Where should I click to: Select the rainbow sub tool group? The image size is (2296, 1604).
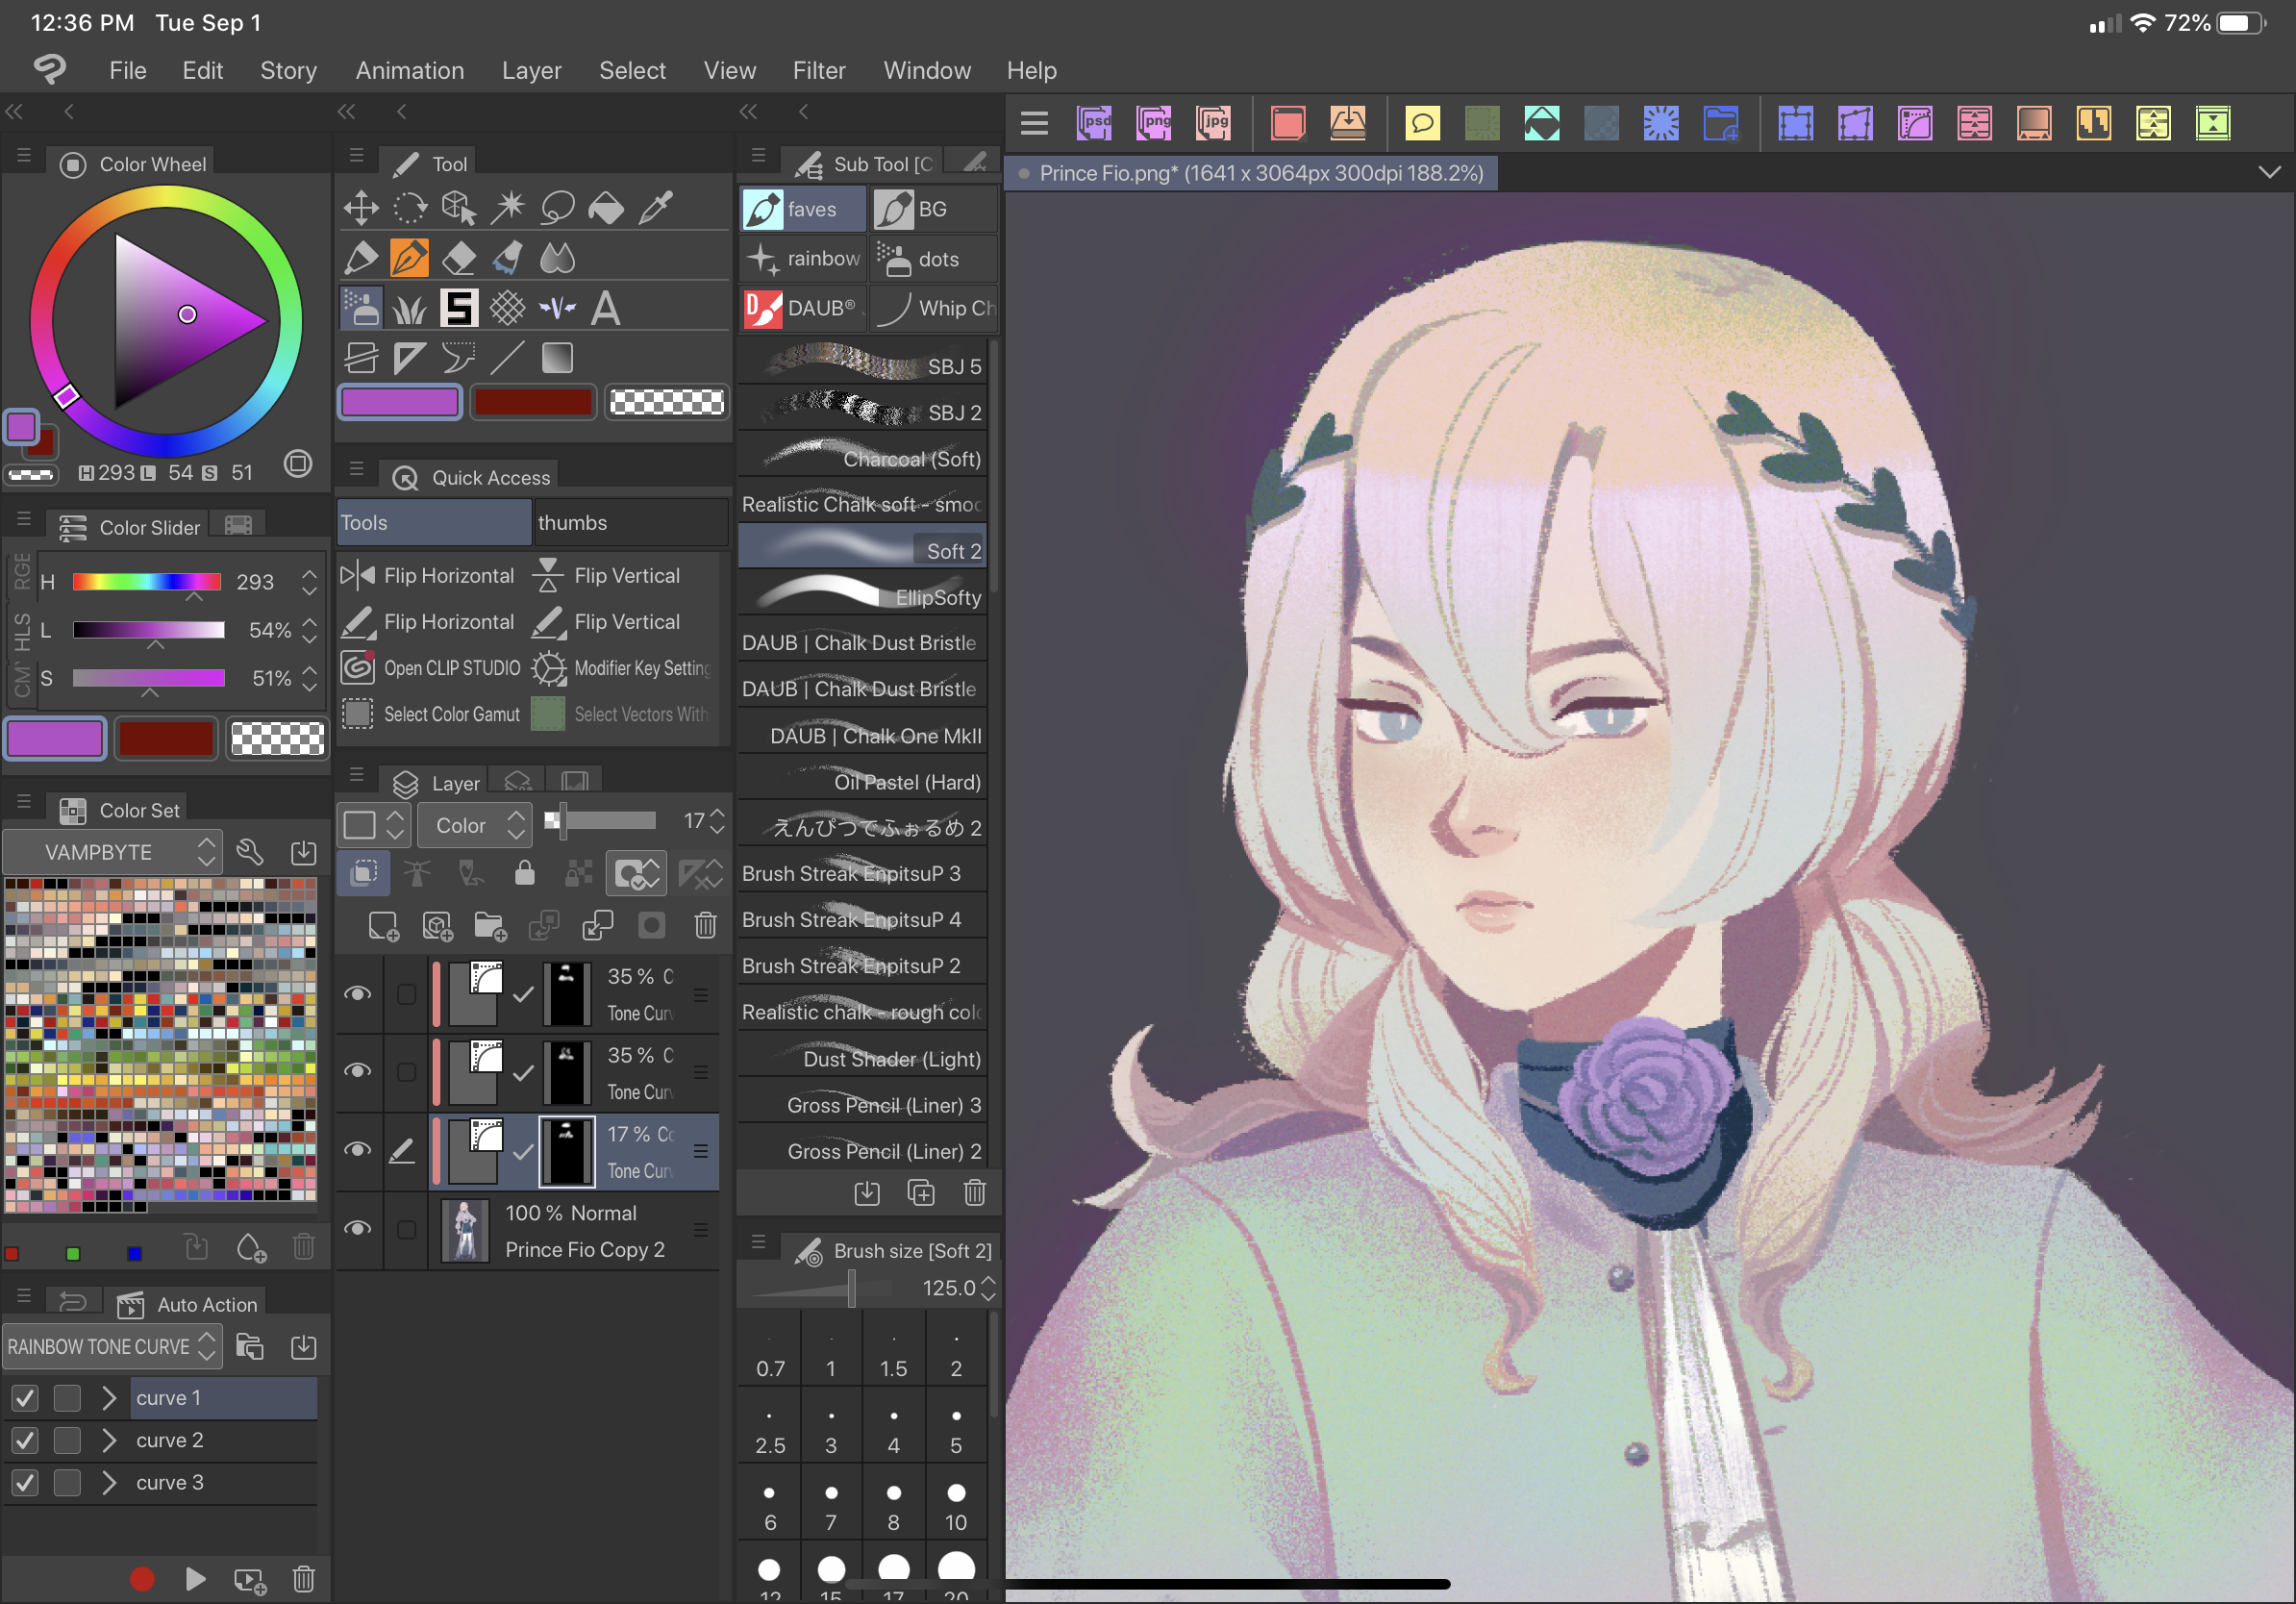[803, 259]
